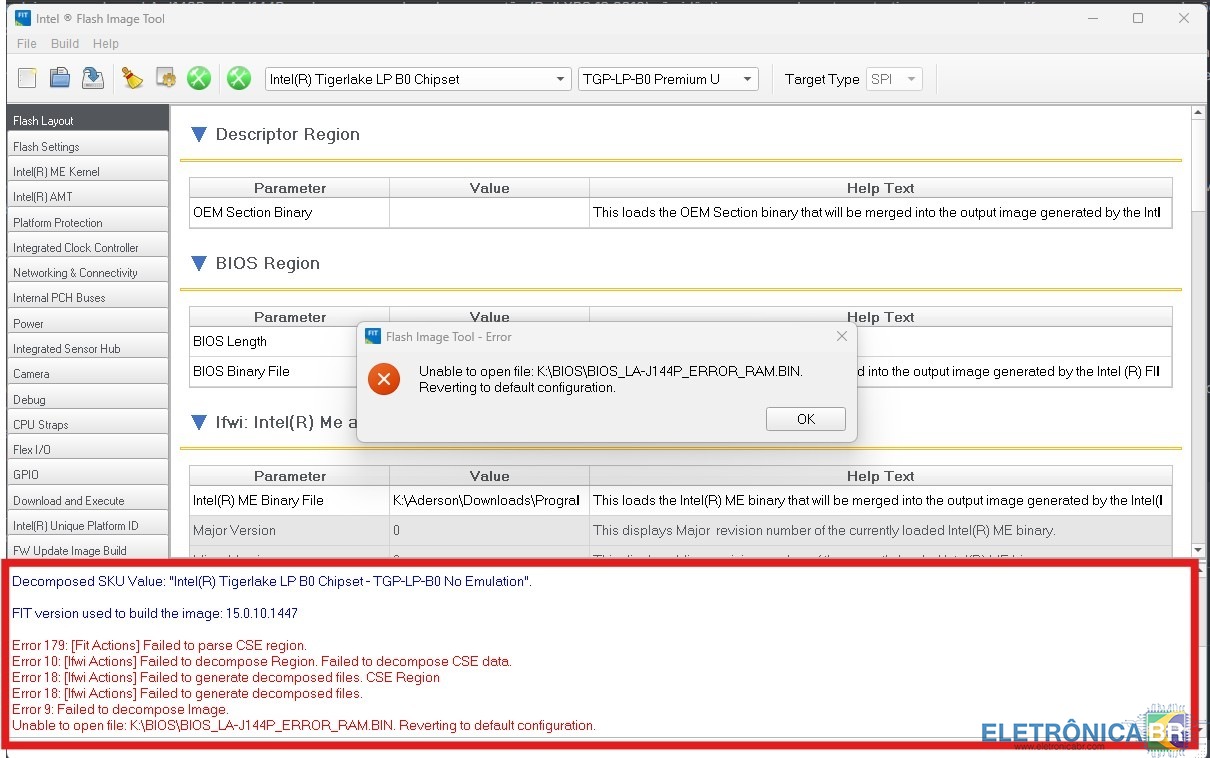
Task: Open the Build menu
Action: 65,44
